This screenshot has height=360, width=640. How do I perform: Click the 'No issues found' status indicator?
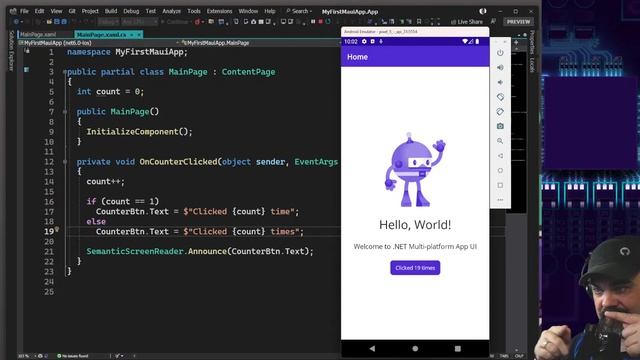(73, 356)
